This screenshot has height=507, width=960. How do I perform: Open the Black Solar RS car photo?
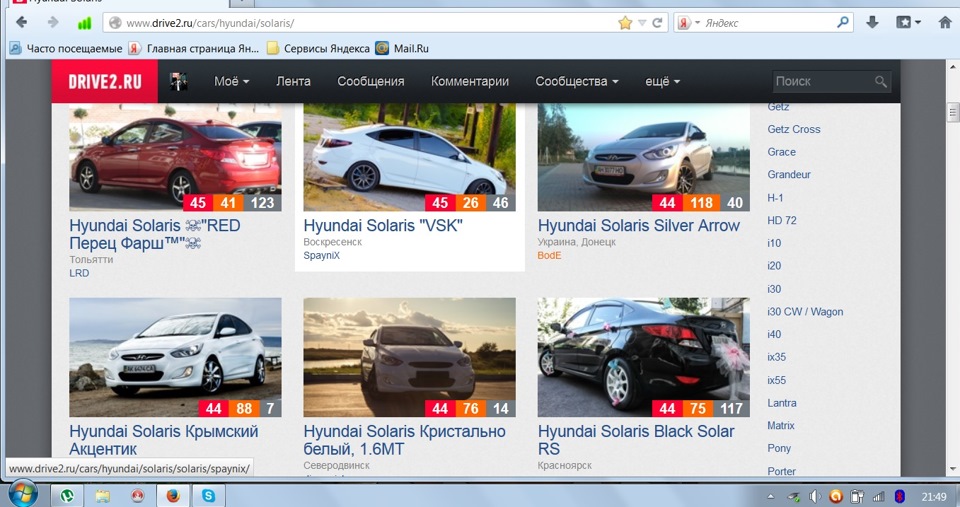point(643,358)
